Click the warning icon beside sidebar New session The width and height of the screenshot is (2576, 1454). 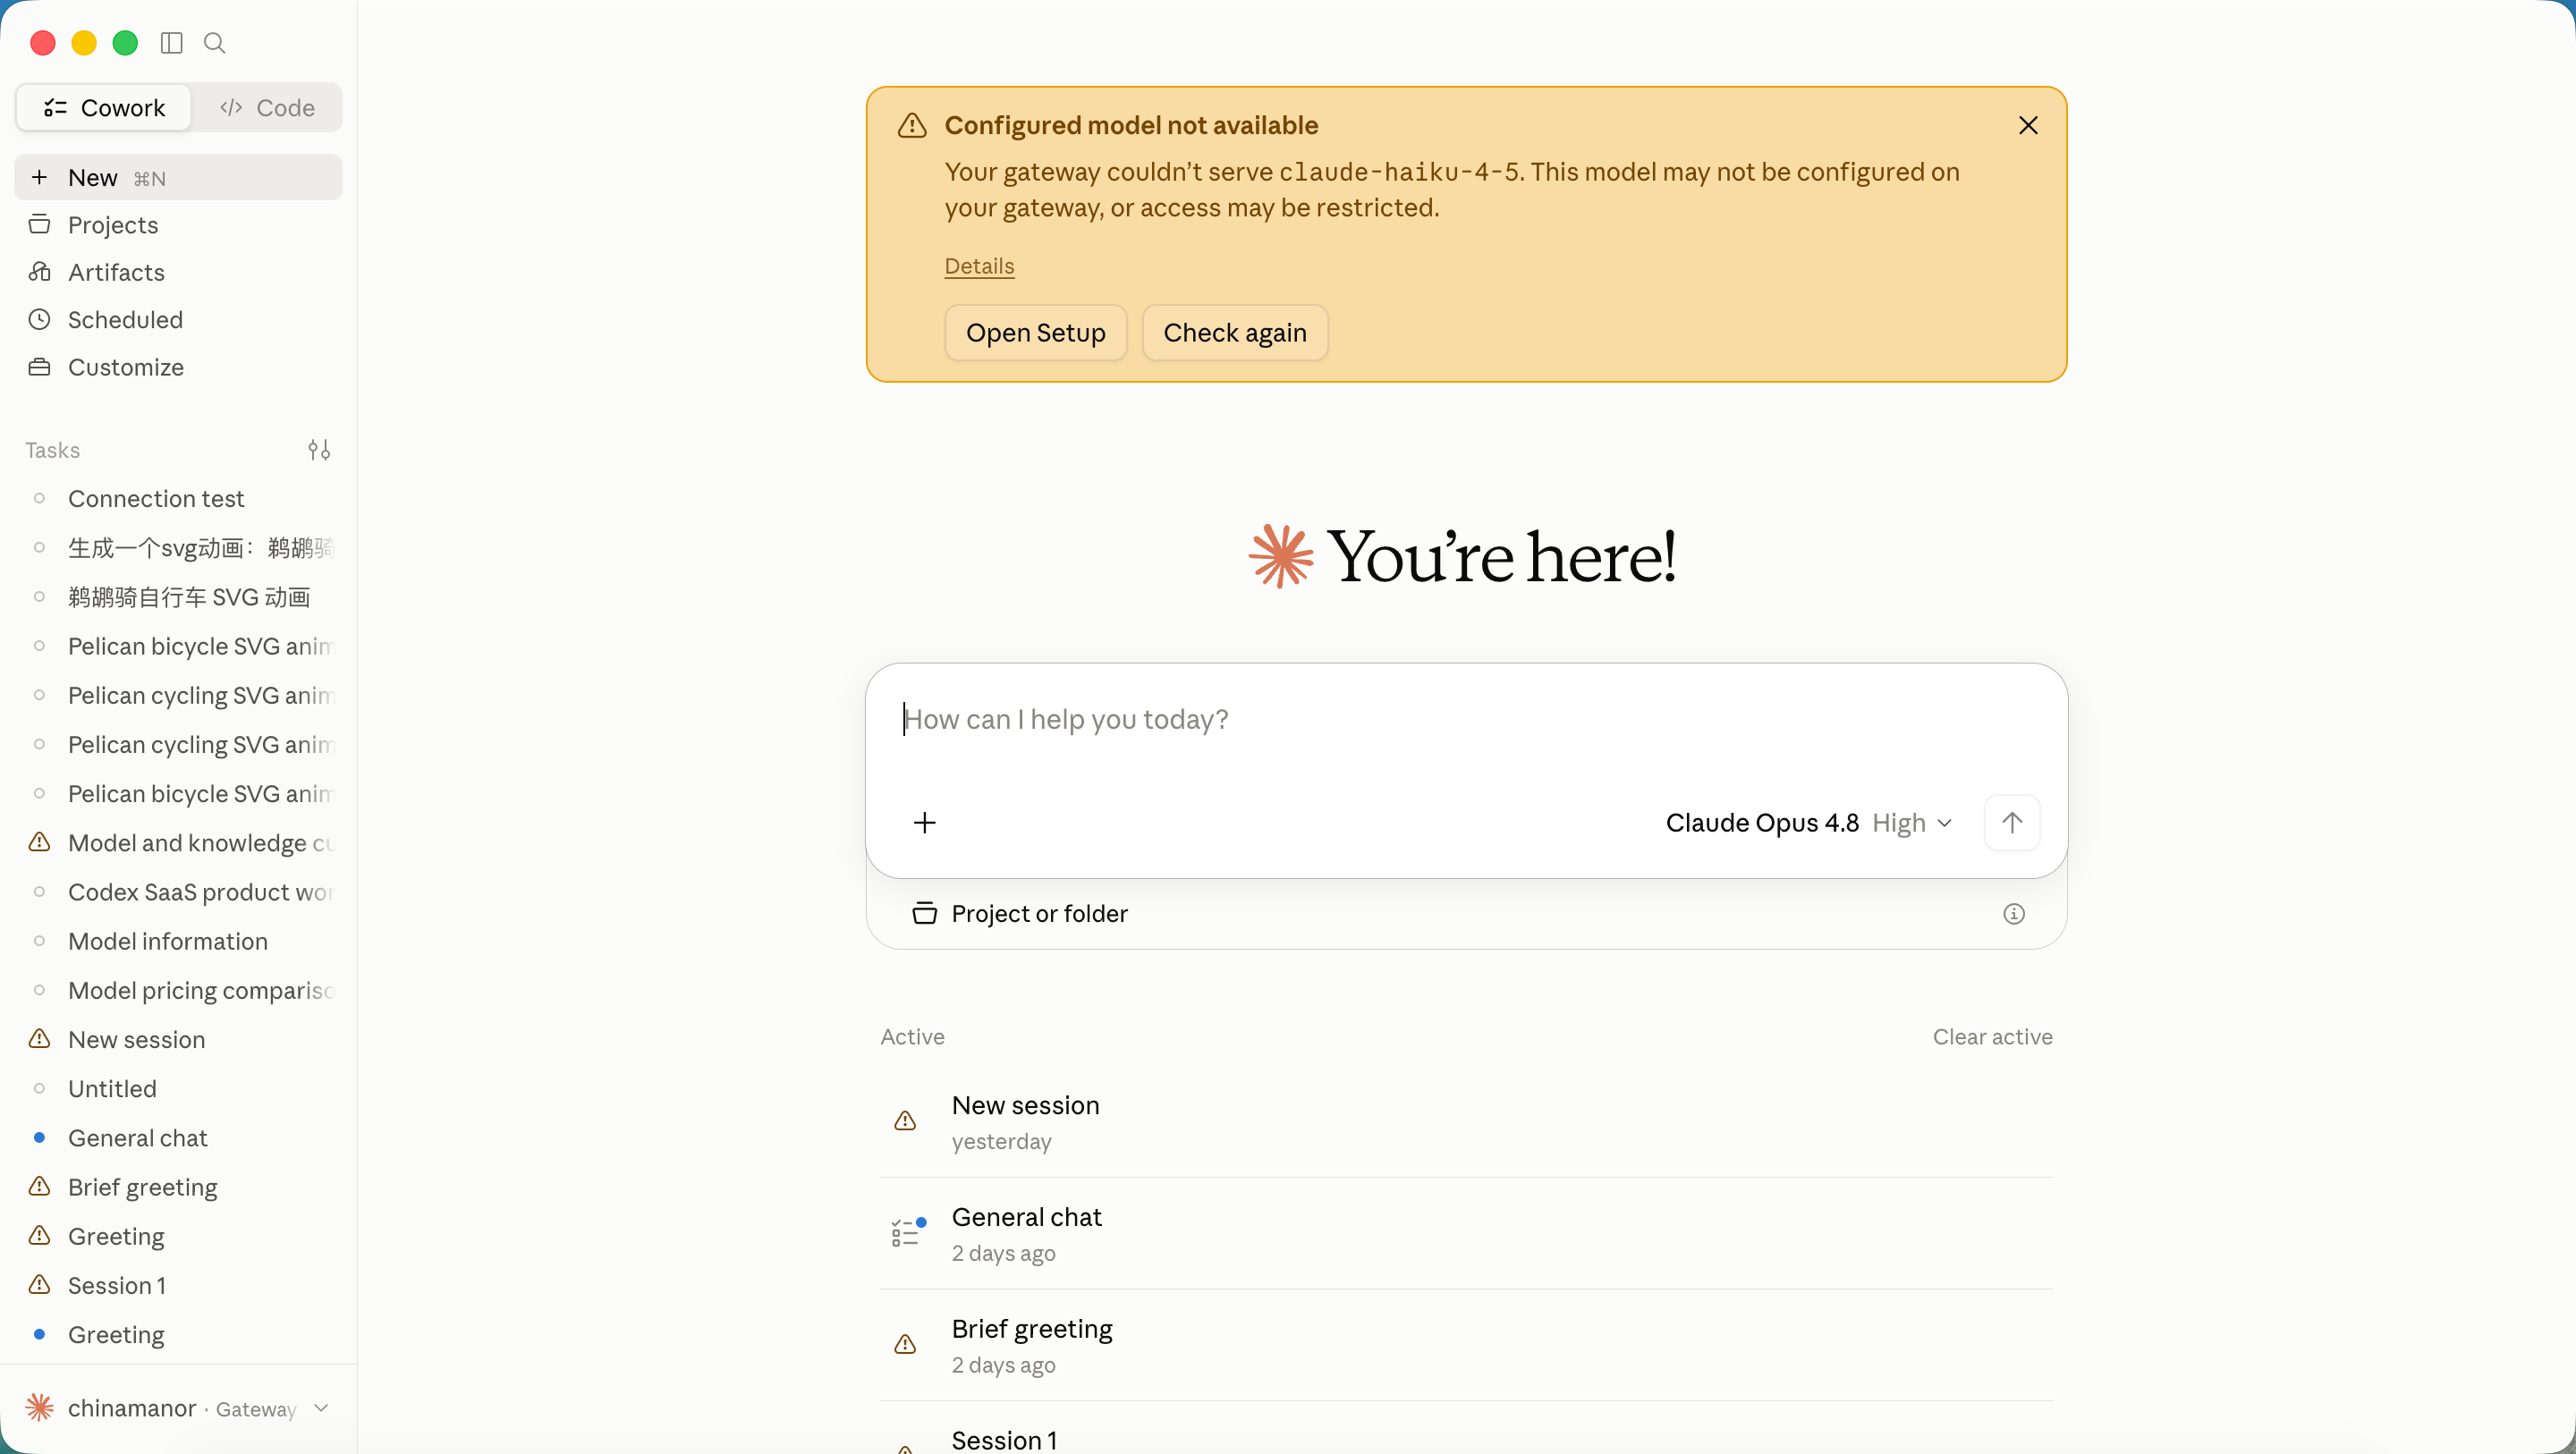click(39, 1039)
